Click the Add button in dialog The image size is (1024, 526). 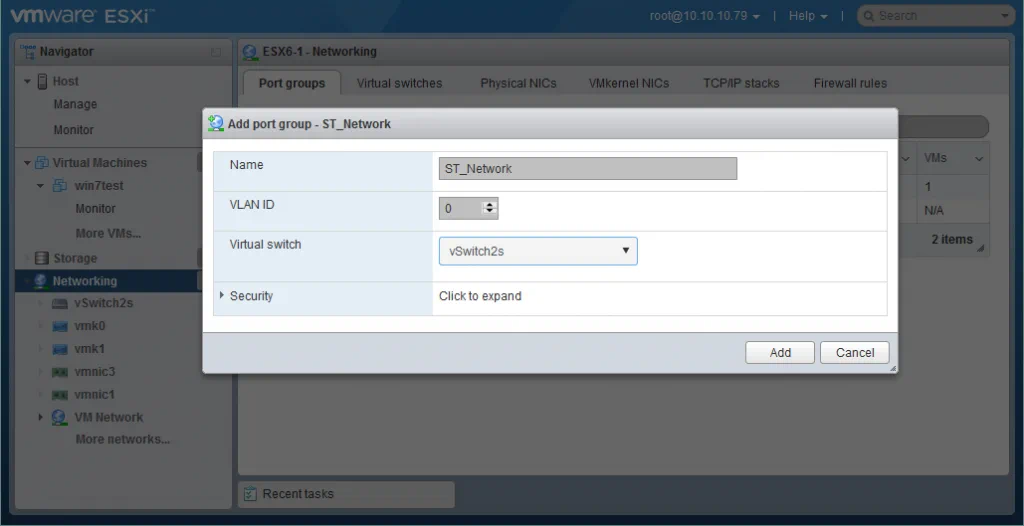coord(780,353)
